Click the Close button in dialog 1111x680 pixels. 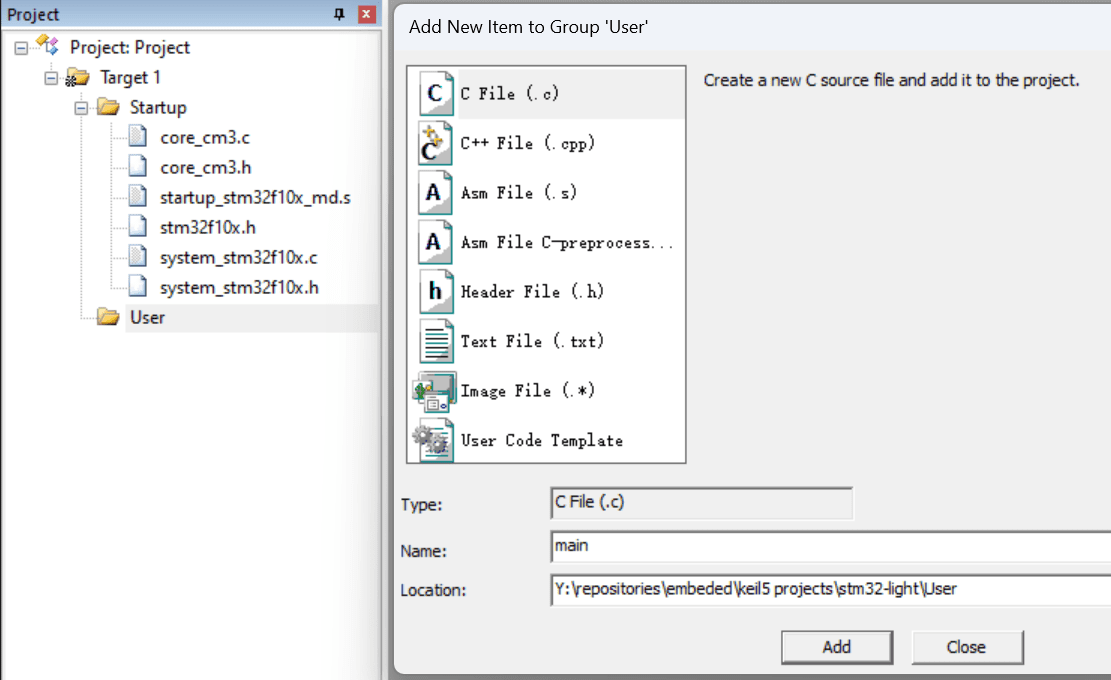(967, 647)
